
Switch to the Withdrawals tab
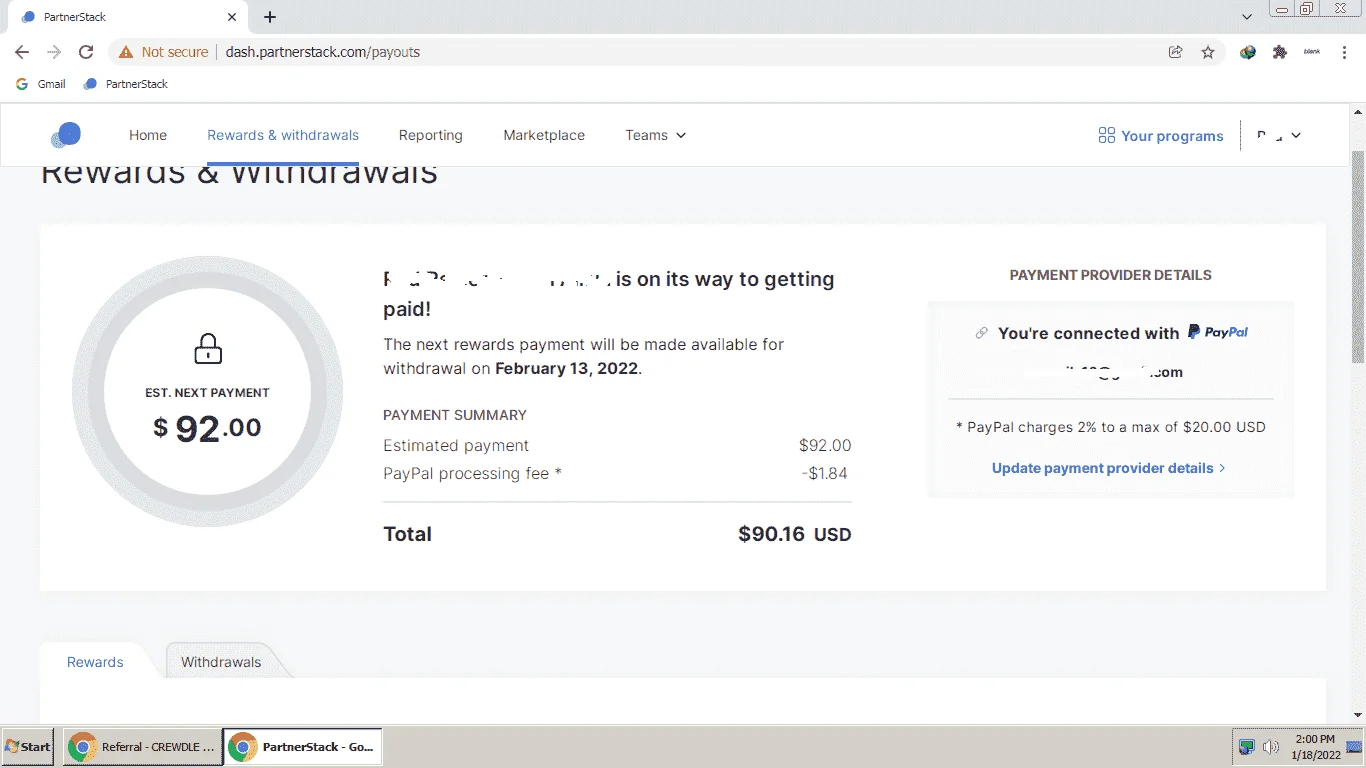click(x=221, y=662)
